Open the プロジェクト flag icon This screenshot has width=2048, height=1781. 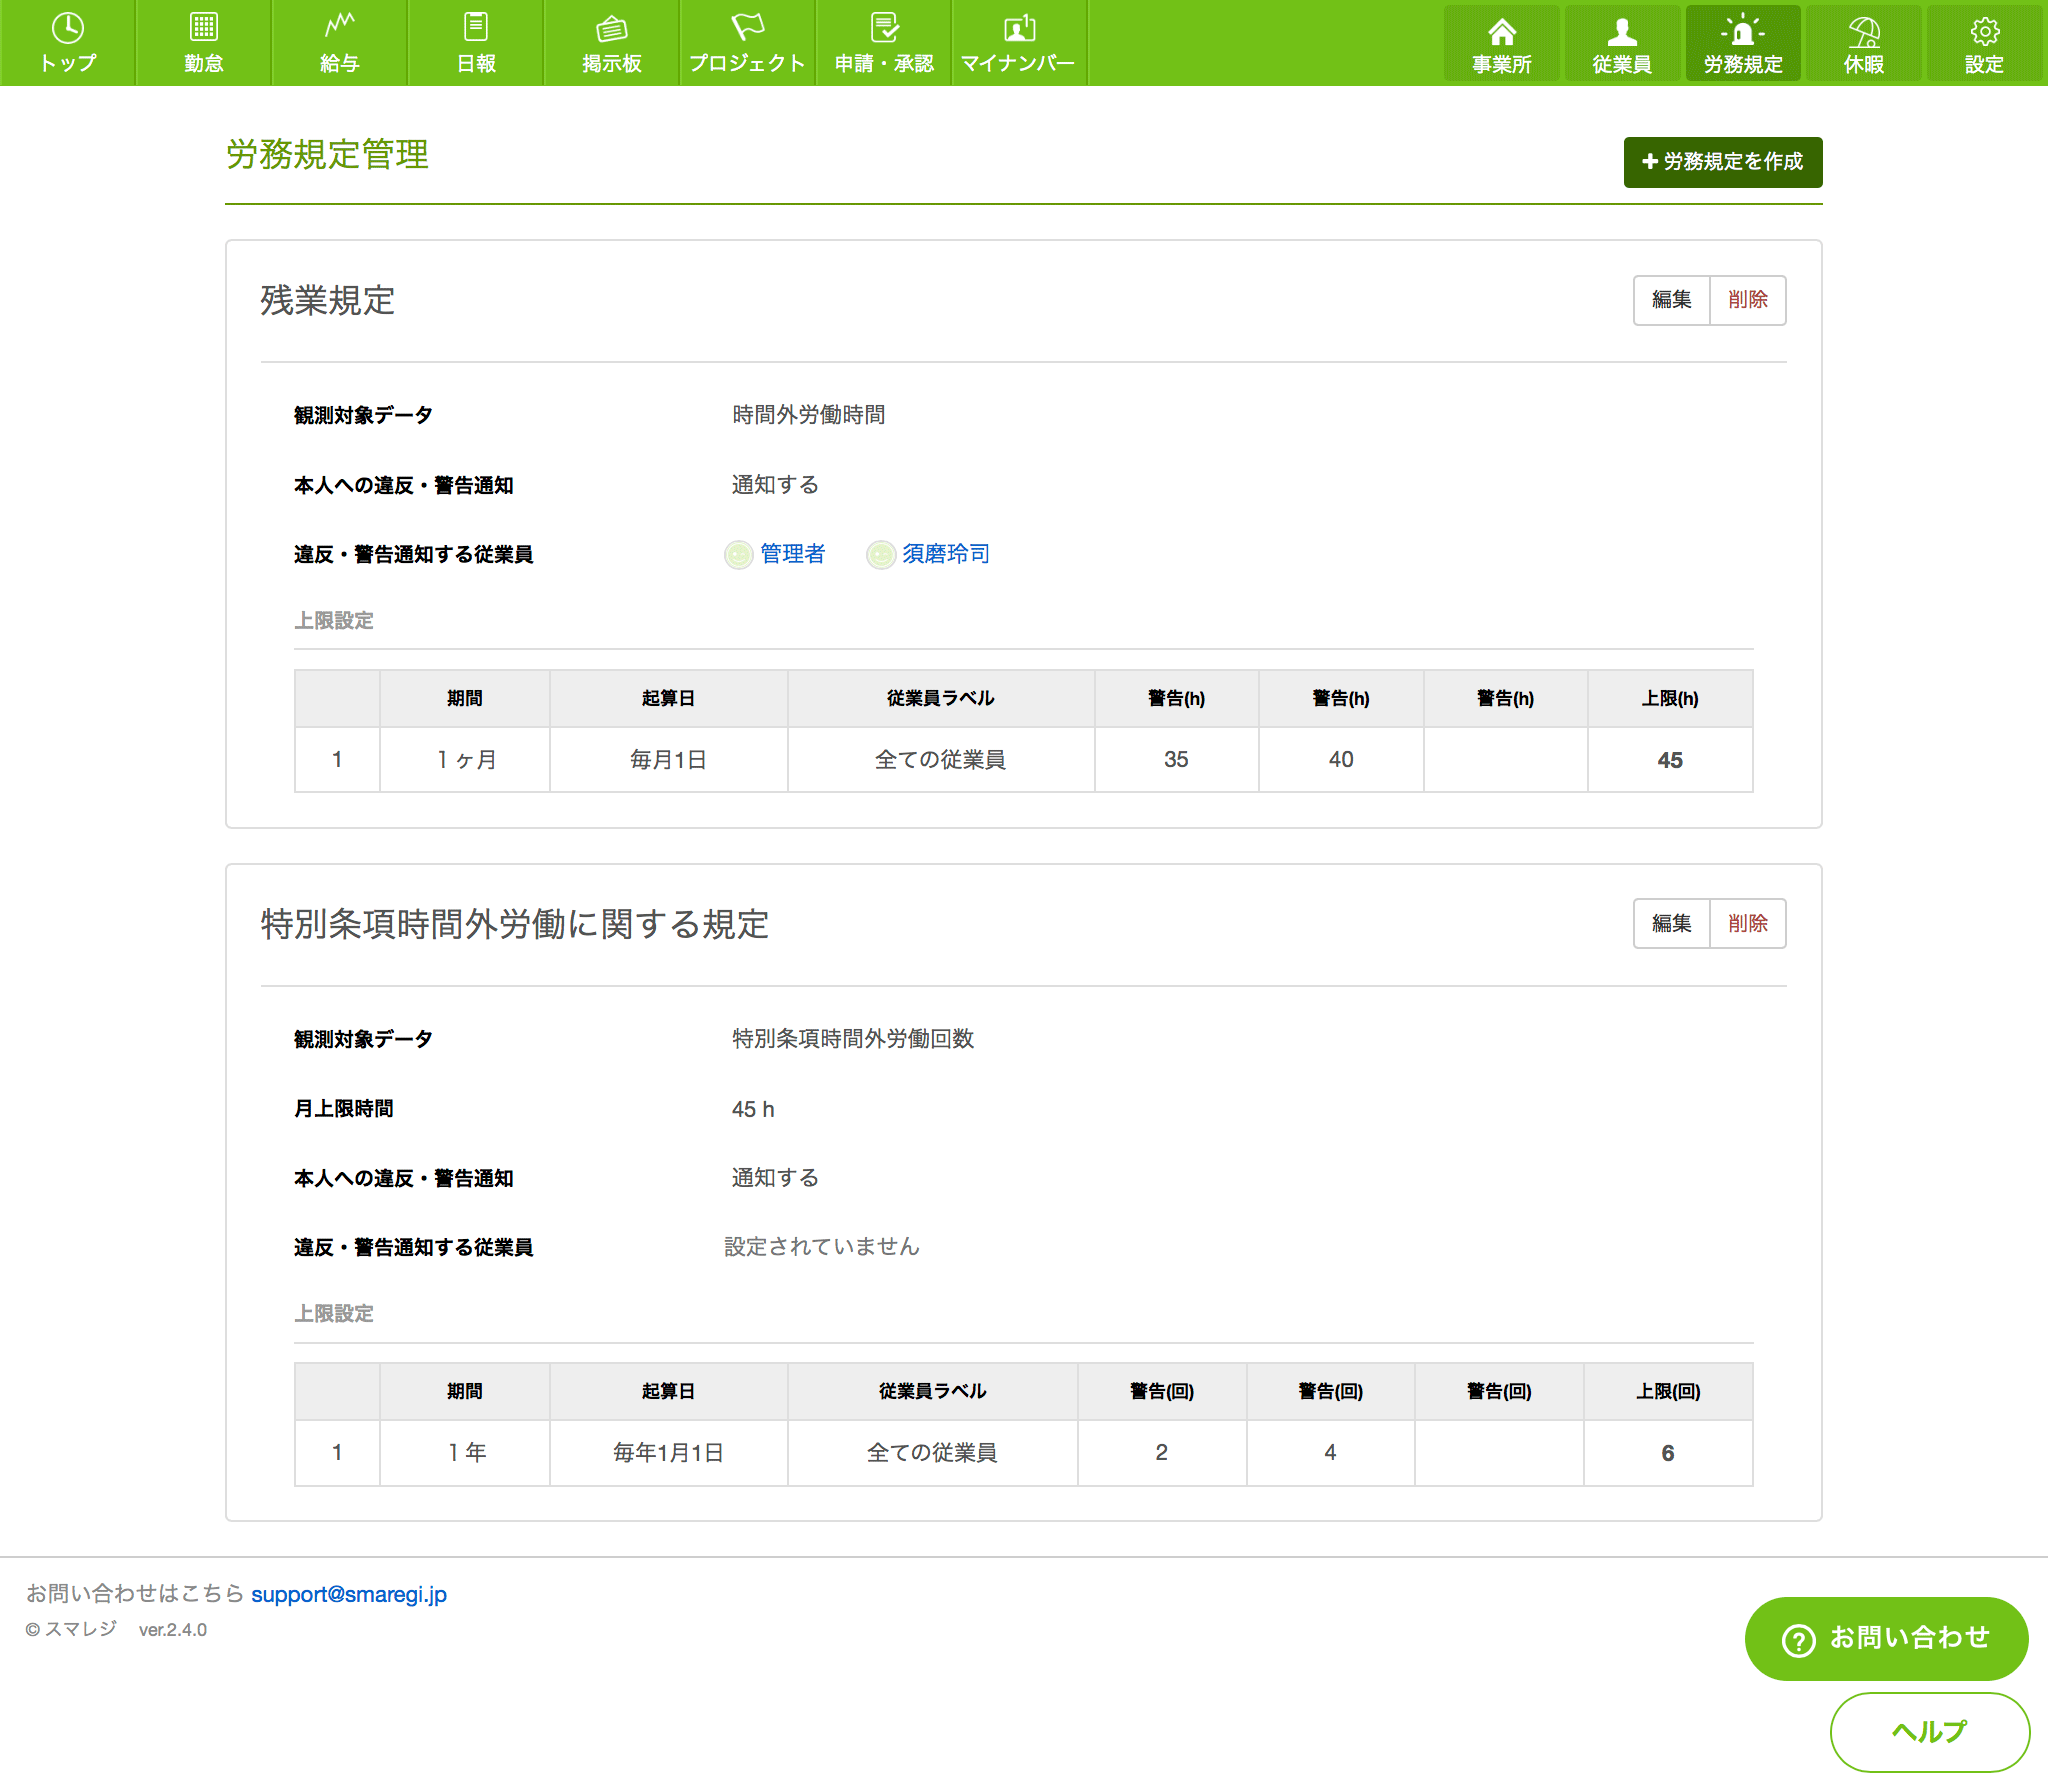747,26
